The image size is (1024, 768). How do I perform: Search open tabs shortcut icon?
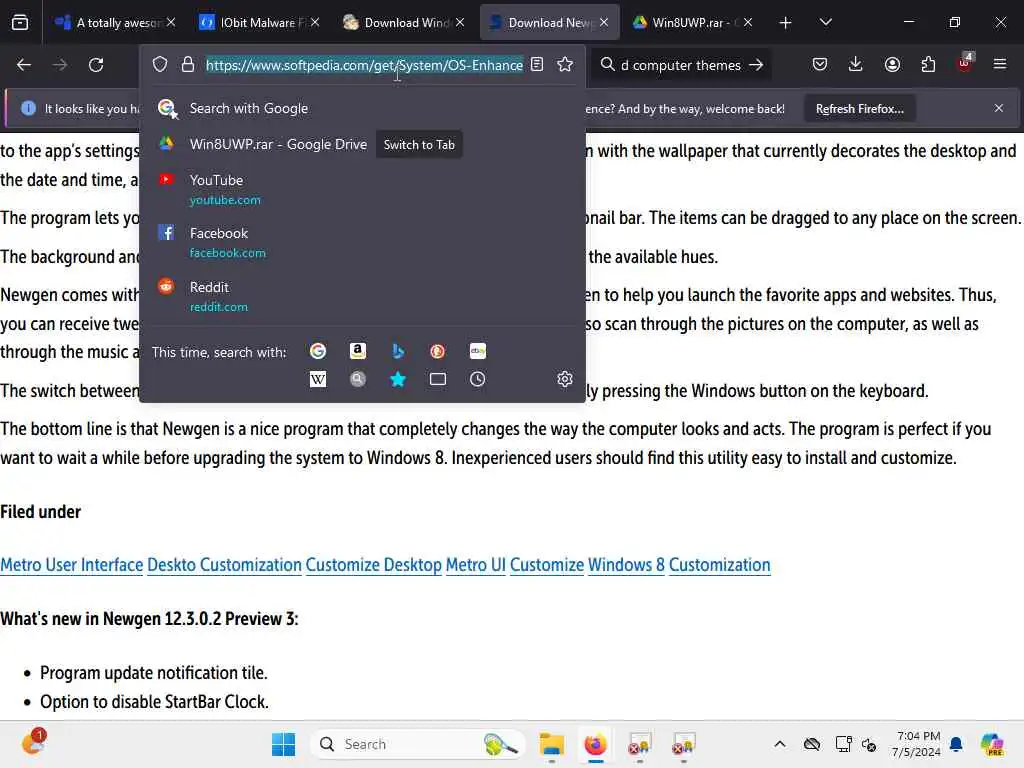pos(438,379)
